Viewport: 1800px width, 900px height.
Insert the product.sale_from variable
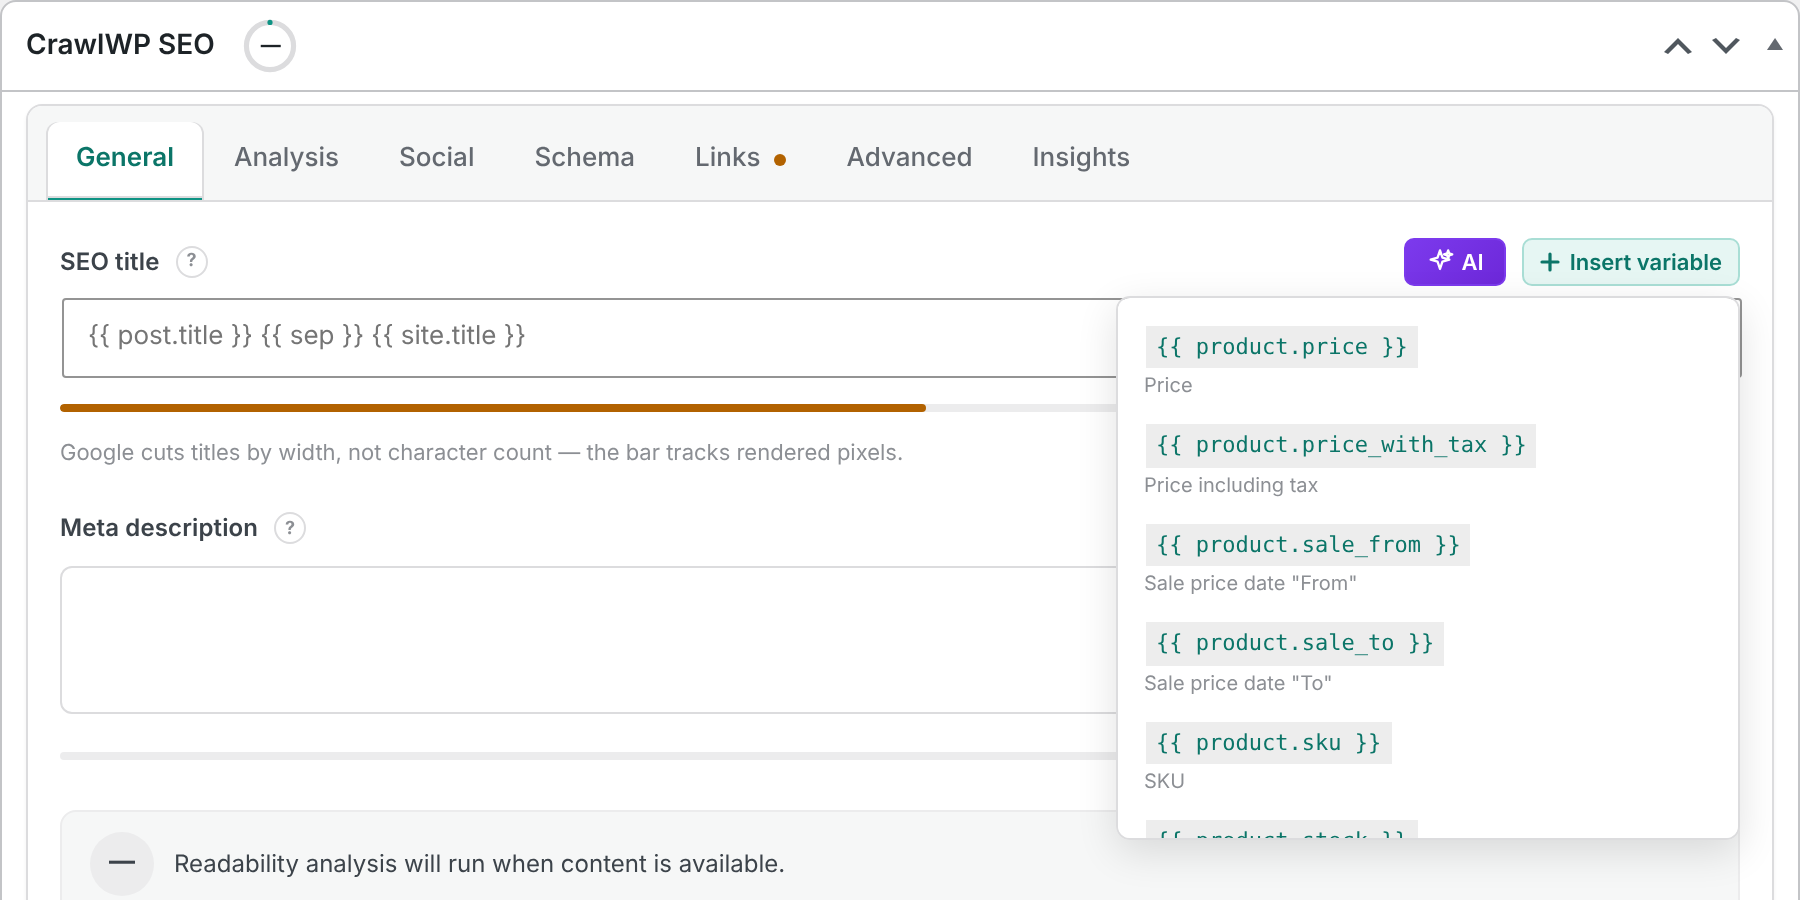1308,545
